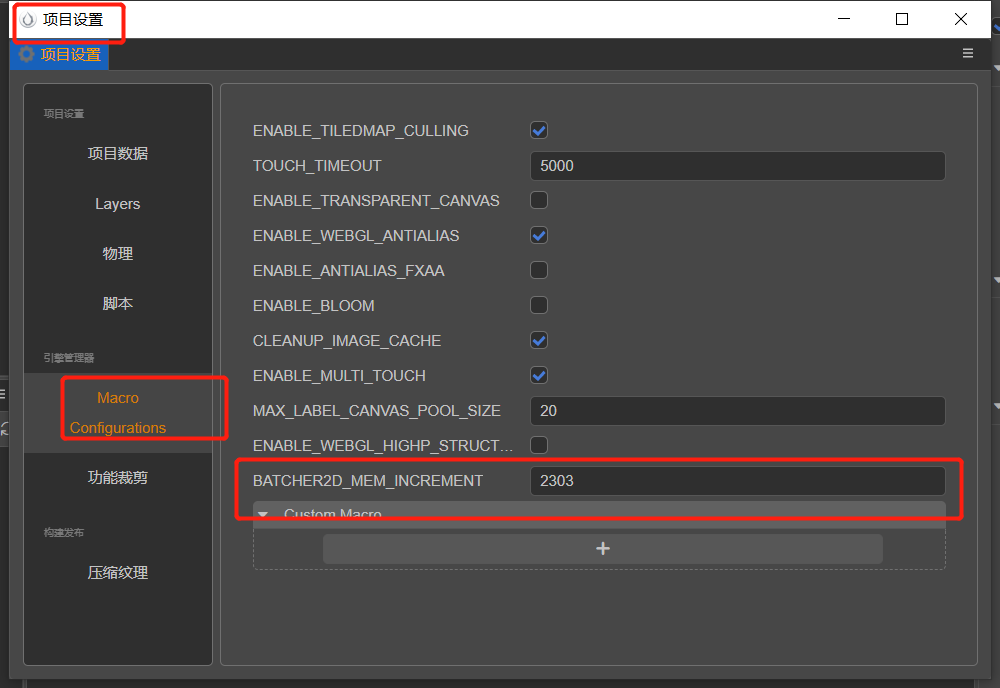The width and height of the screenshot is (1000, 688).
Task: Click the Cocos Creator flame icon in title bar
Action: [28, 20]
